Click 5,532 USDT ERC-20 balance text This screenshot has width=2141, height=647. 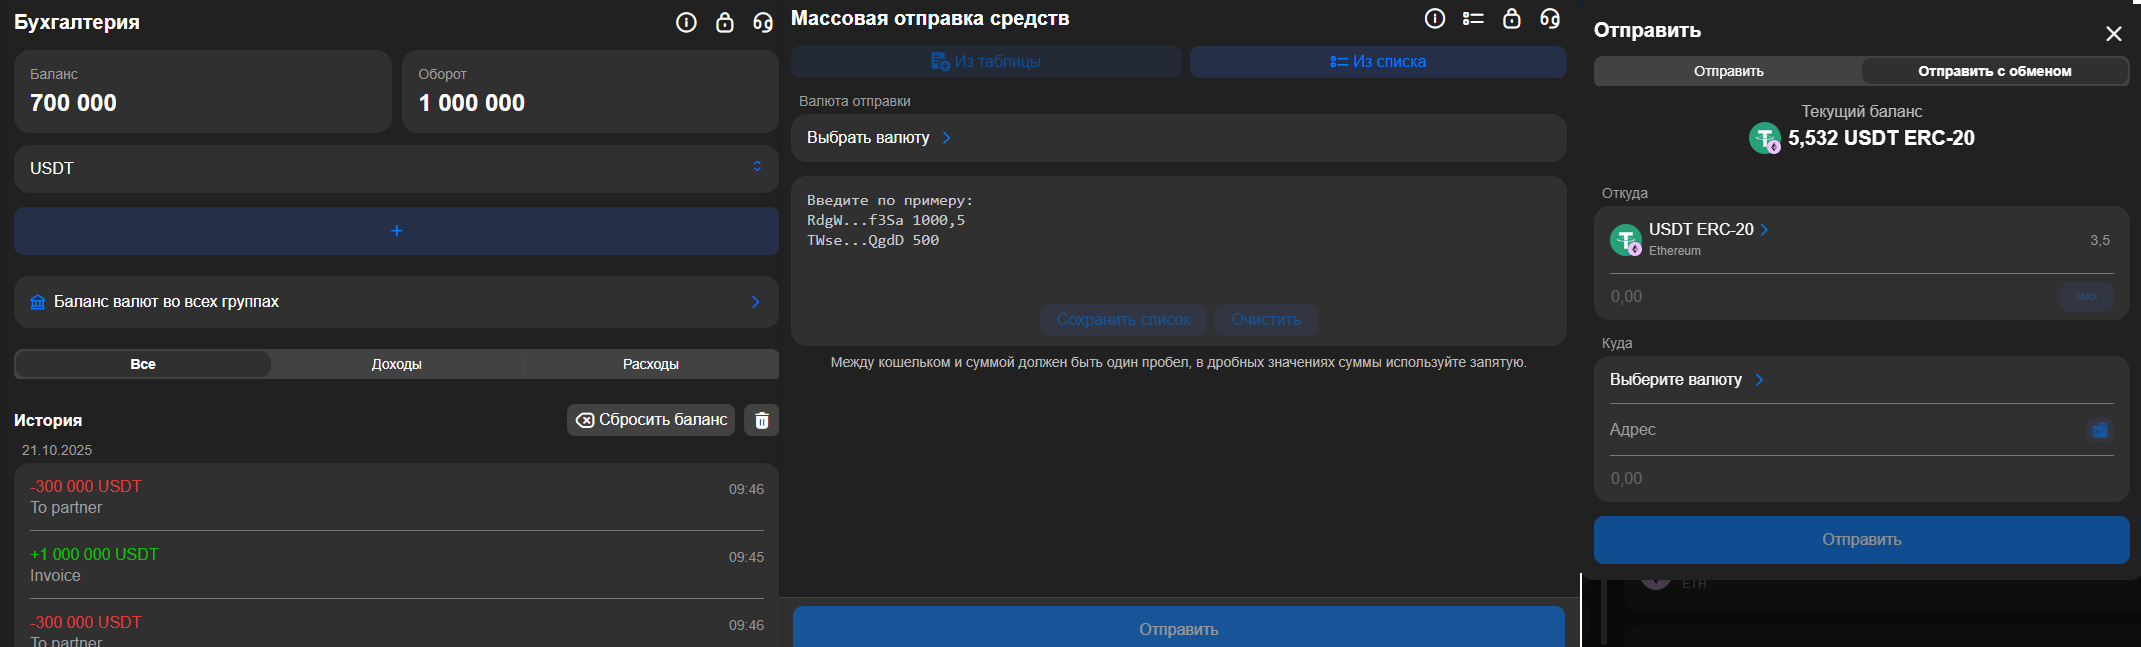tap(1881, 138)
